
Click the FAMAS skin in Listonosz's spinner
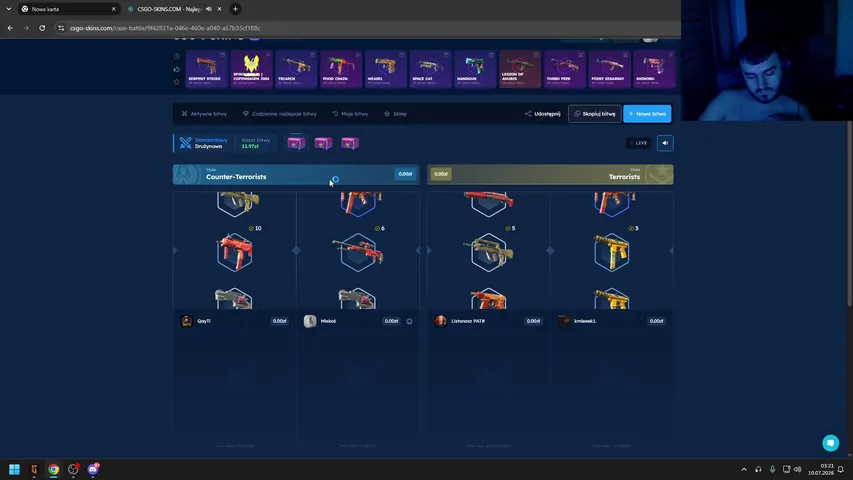pos(488,252)
